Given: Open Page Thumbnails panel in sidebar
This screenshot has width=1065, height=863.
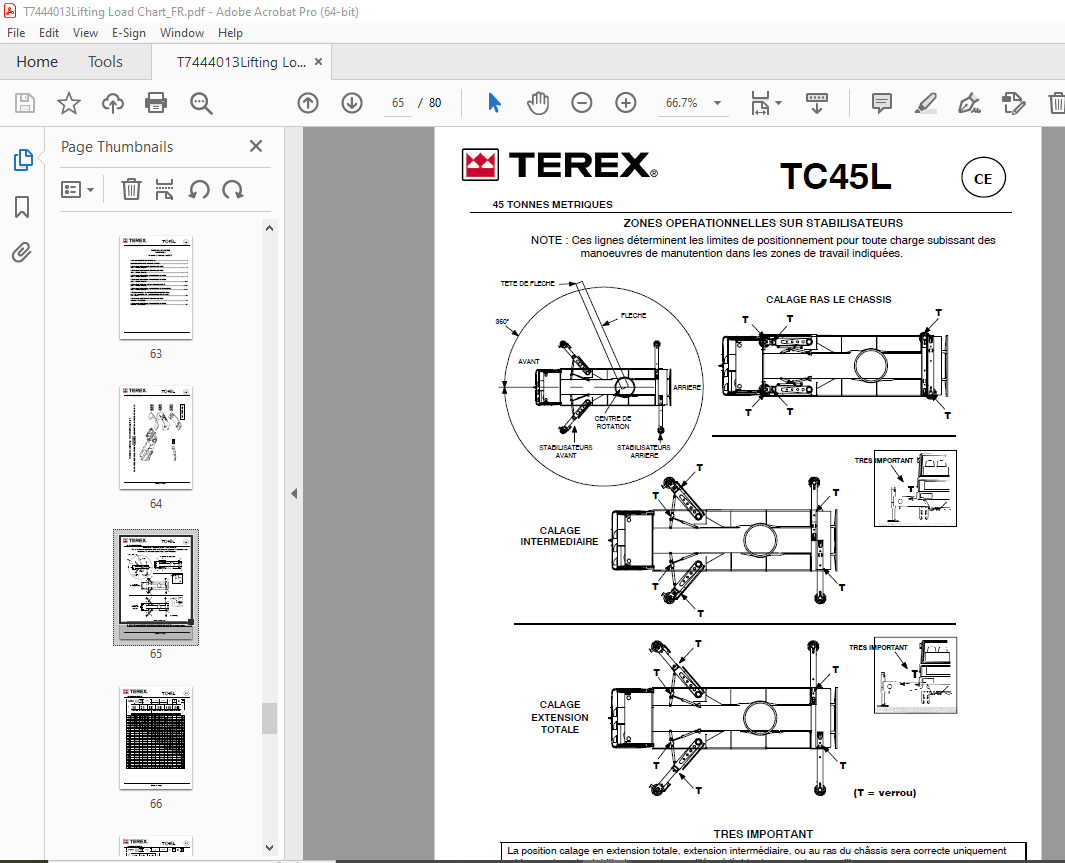Looking at the screenshot, I should pyautogui.click(x=22, y=160).
